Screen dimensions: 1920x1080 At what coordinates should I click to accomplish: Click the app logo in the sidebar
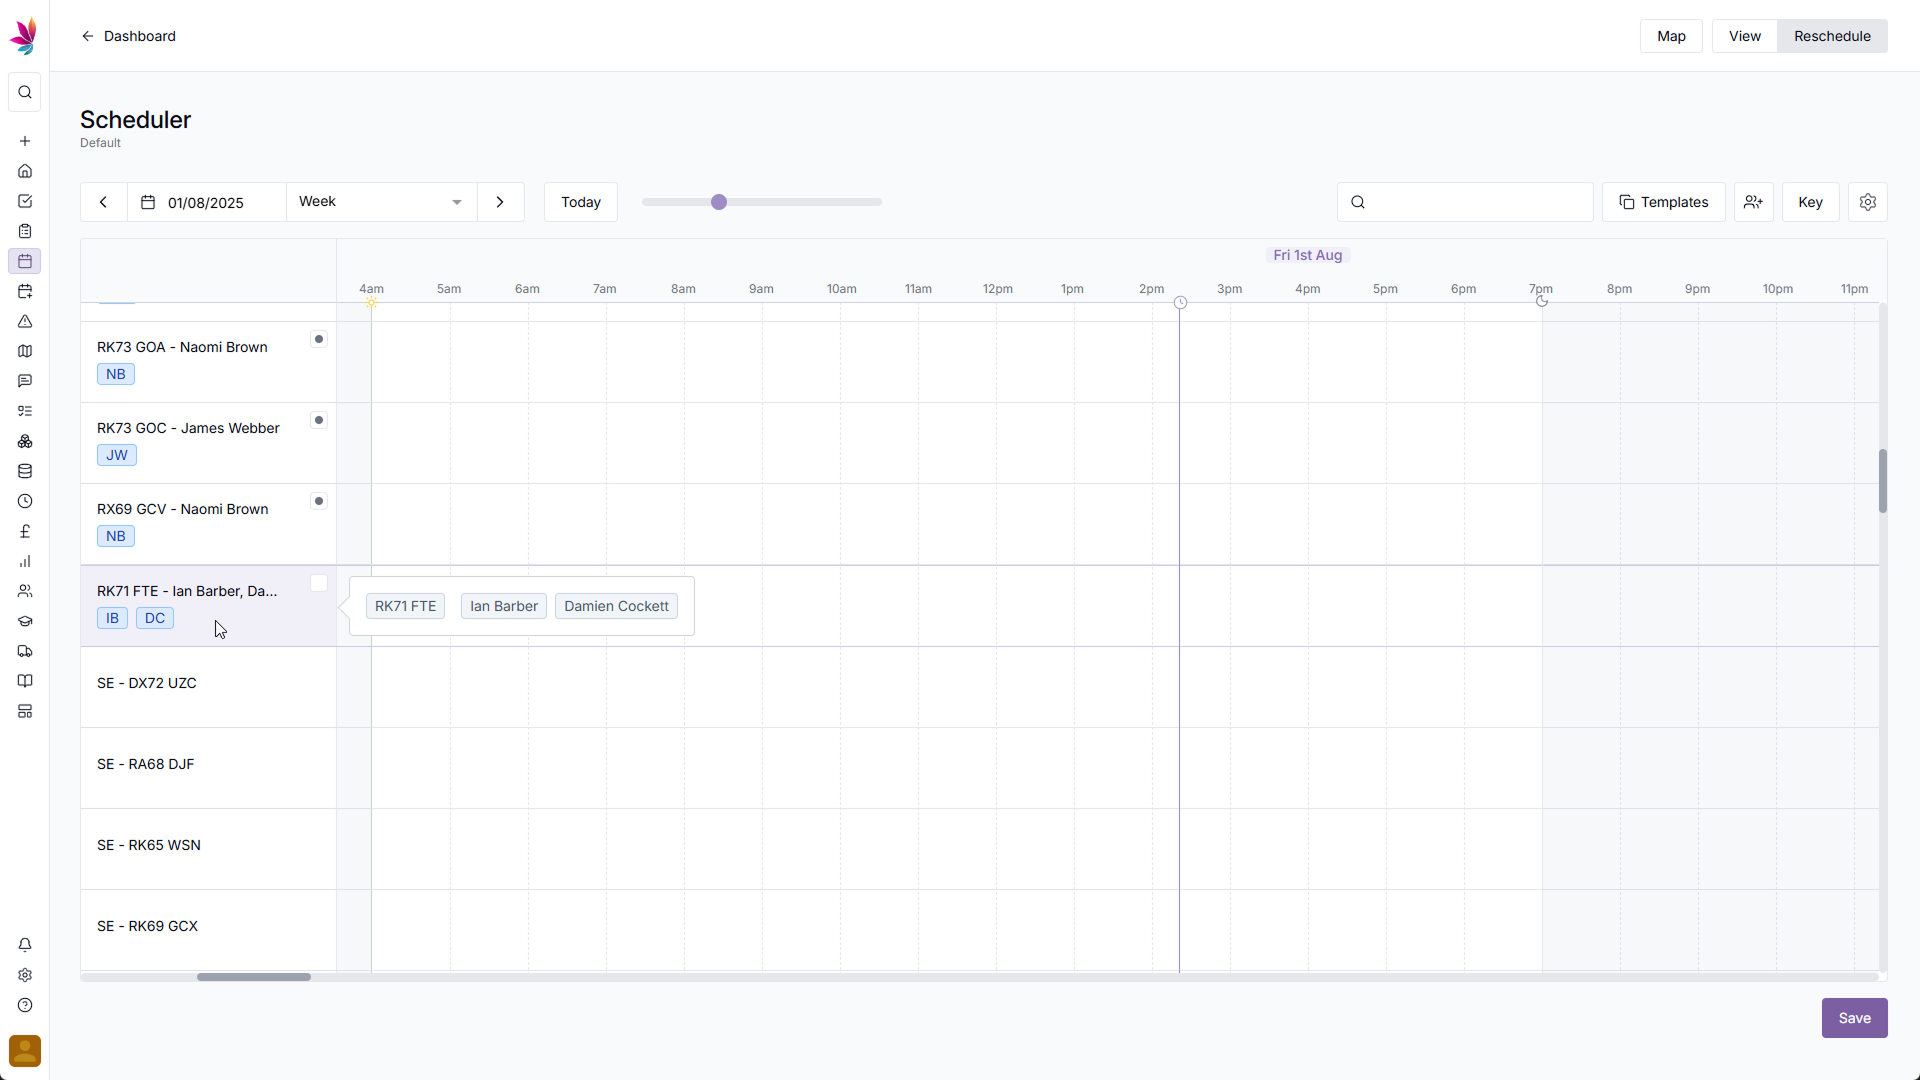tap(24, 36)
